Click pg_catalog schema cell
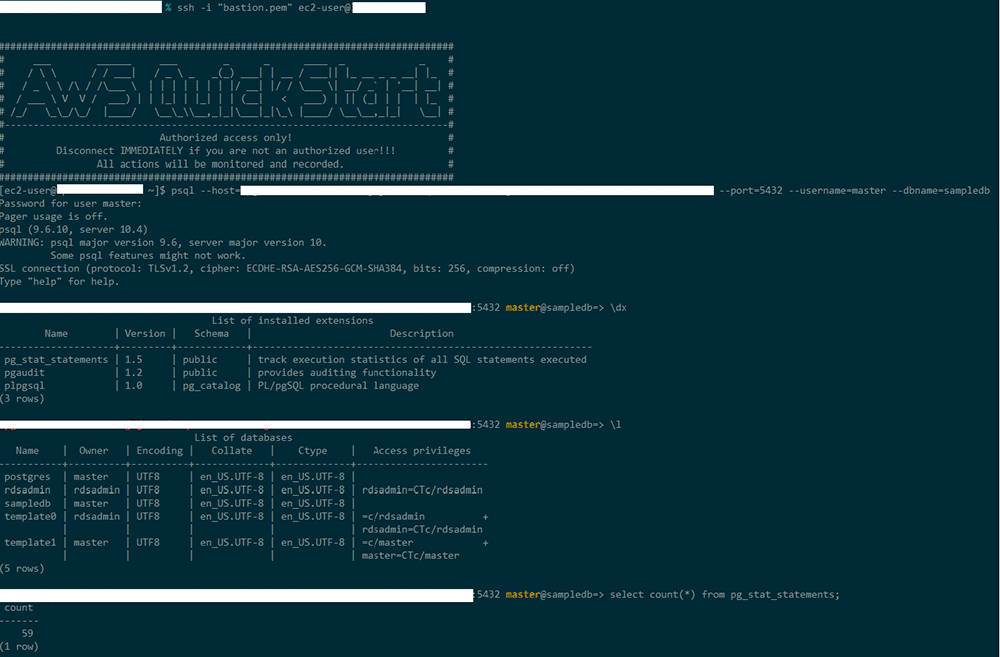This screenshot has width=1000, height=657. coord(212,386)
